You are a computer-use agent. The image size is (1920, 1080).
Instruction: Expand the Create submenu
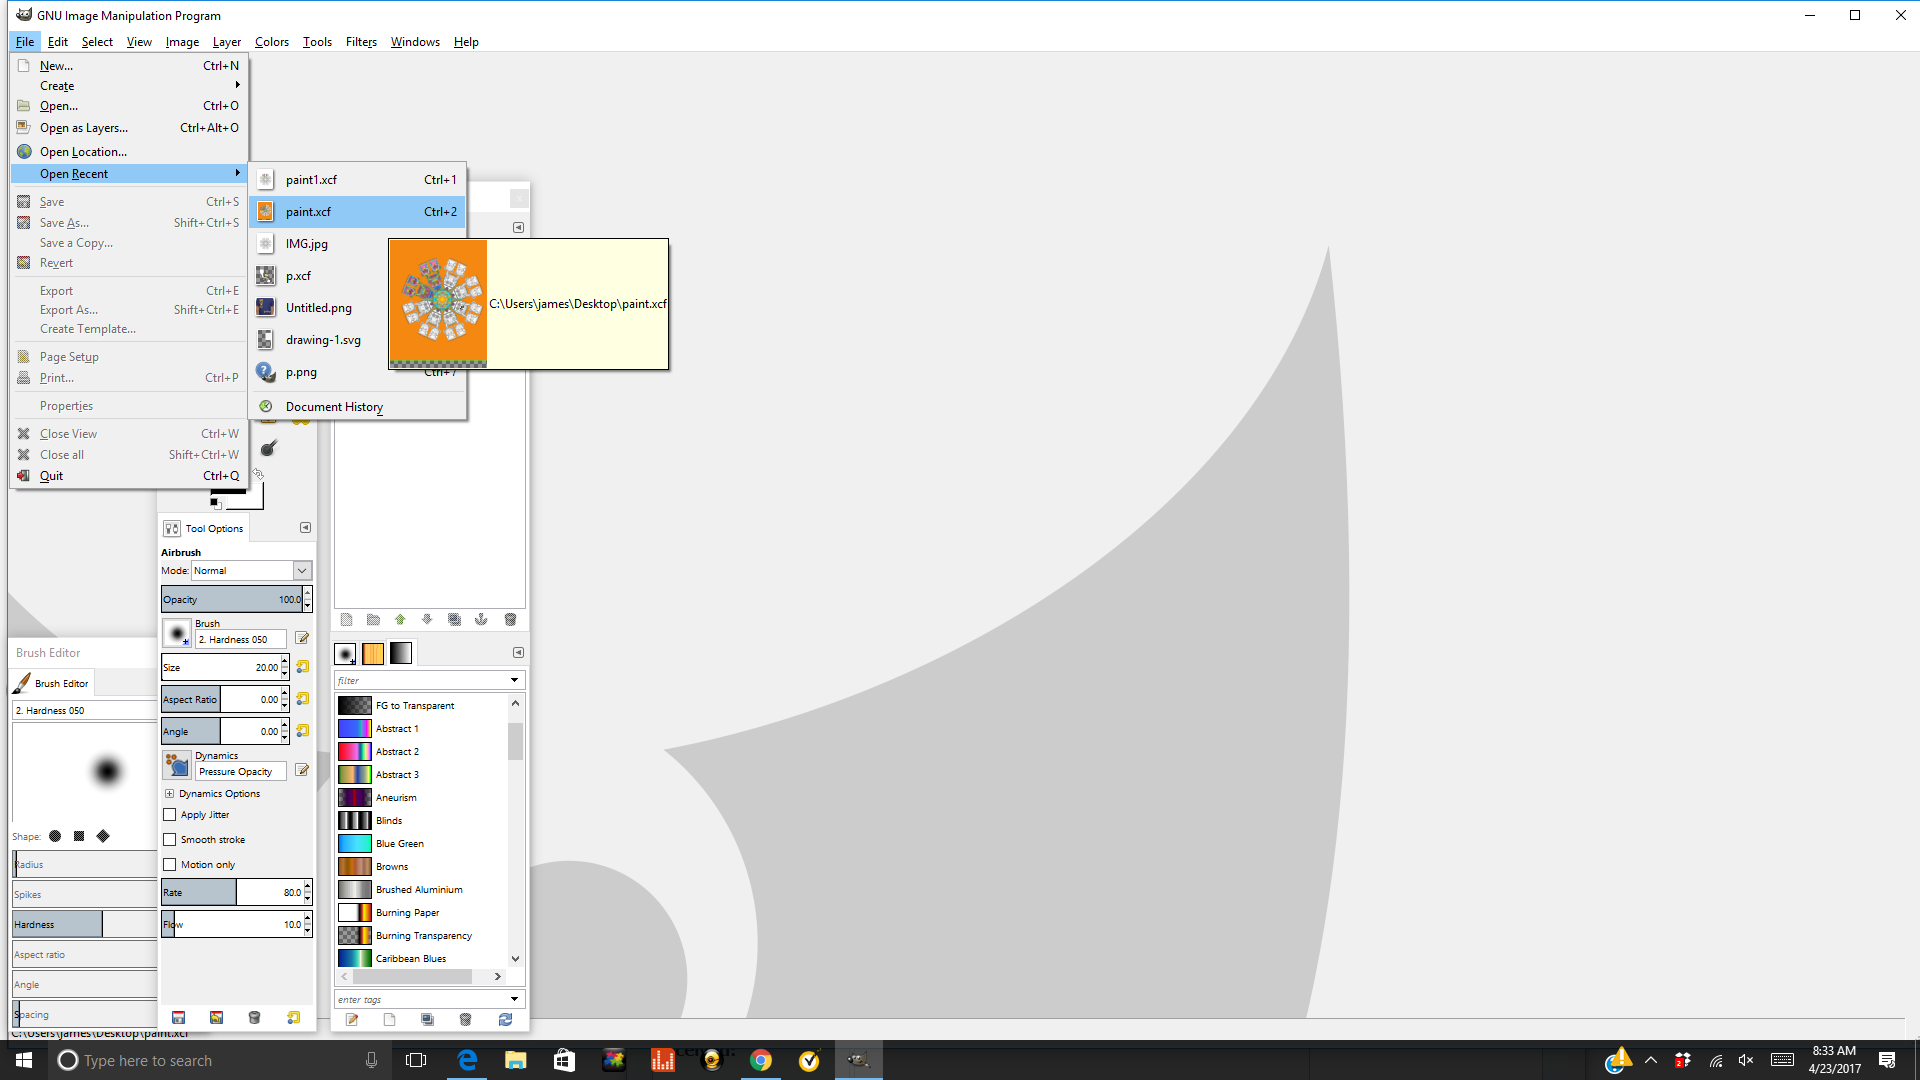coord(129,86)
